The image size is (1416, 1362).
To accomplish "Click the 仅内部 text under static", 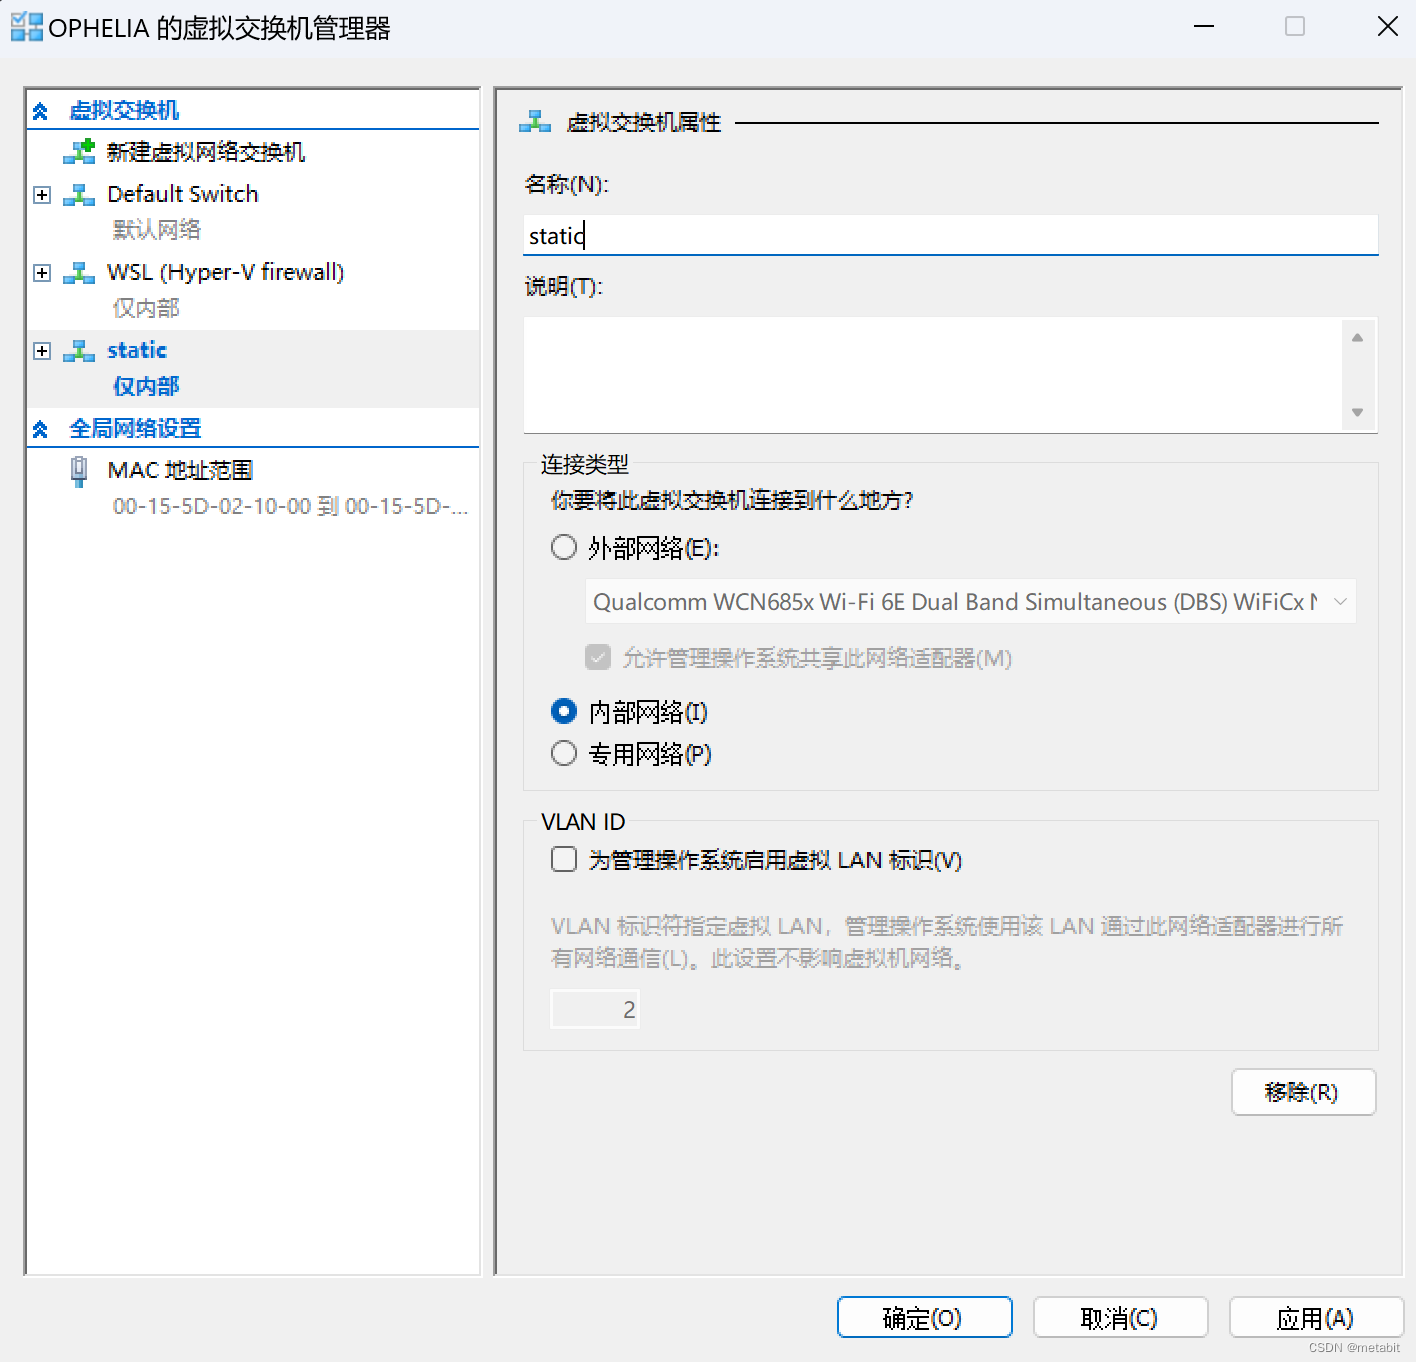I will (x=146, y=386).
